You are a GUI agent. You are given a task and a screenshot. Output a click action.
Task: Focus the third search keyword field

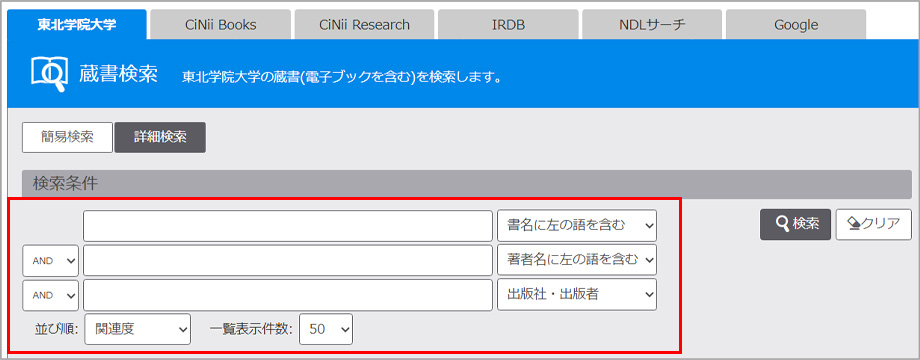pos(288,295)
